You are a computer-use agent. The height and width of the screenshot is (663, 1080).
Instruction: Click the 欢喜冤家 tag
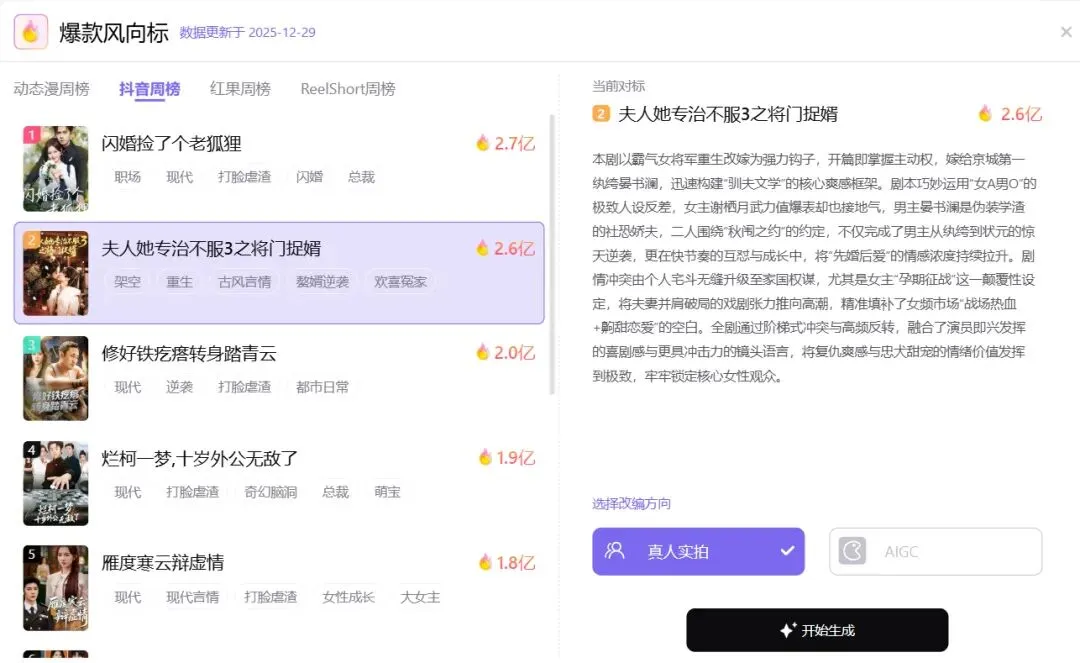click(x=400, y=282)
